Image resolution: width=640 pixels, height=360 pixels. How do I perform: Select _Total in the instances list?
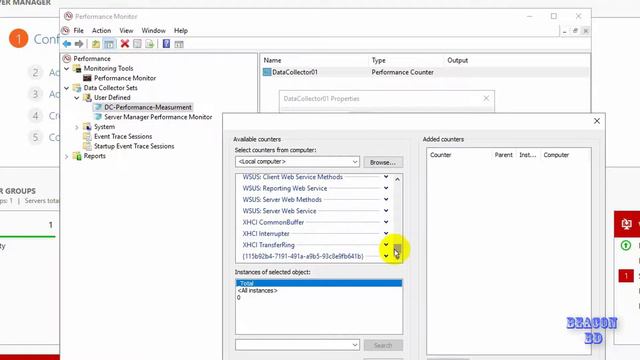[319, 283]
